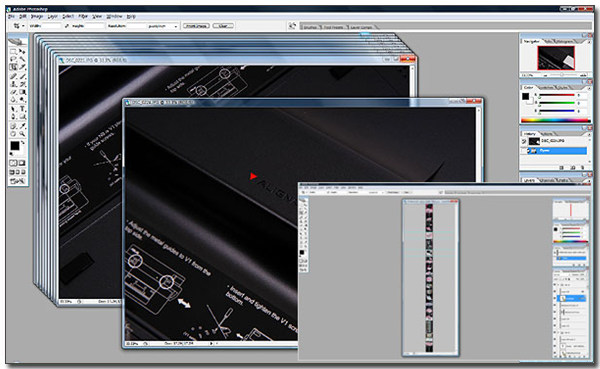Click the delete state trash icon in History panel
The width and height of the screenshot is (600, 369).
pos(583,168)
